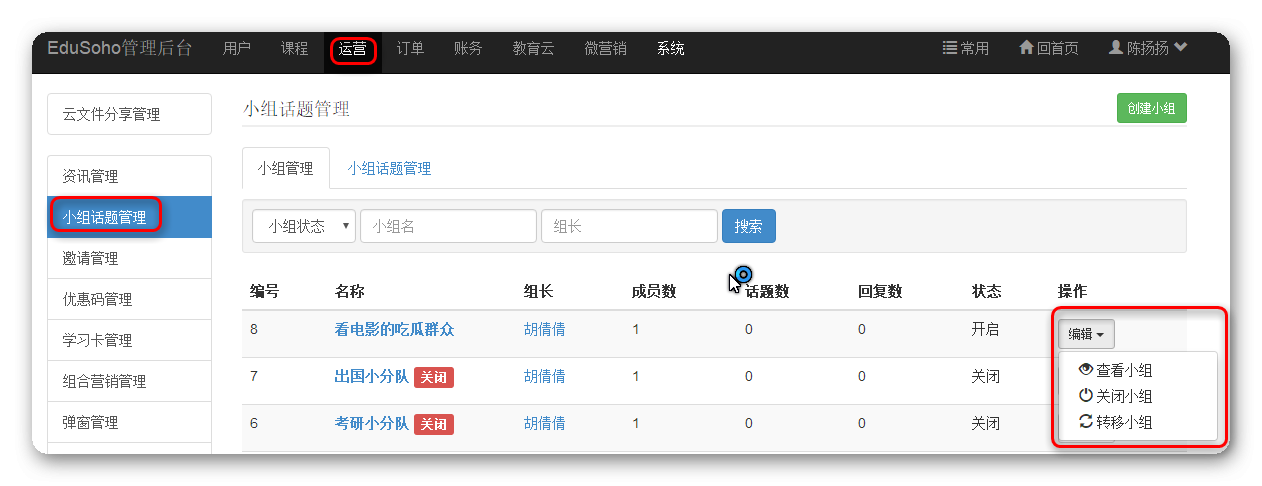The width and height of the screenshot is (1262, 486).
Task: Switch to the 小组话题管理 tab
Action: (x=389, y=169)
